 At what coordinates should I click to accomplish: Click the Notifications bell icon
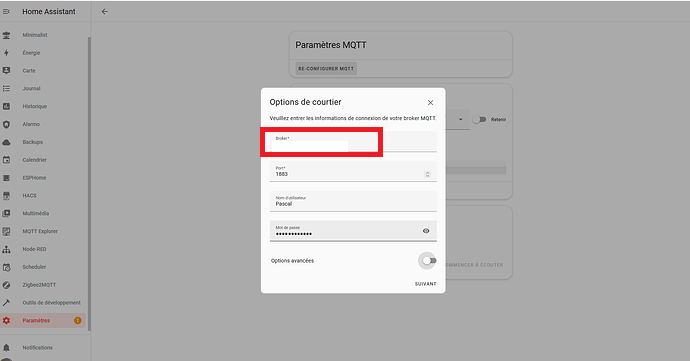click(6, 348)
